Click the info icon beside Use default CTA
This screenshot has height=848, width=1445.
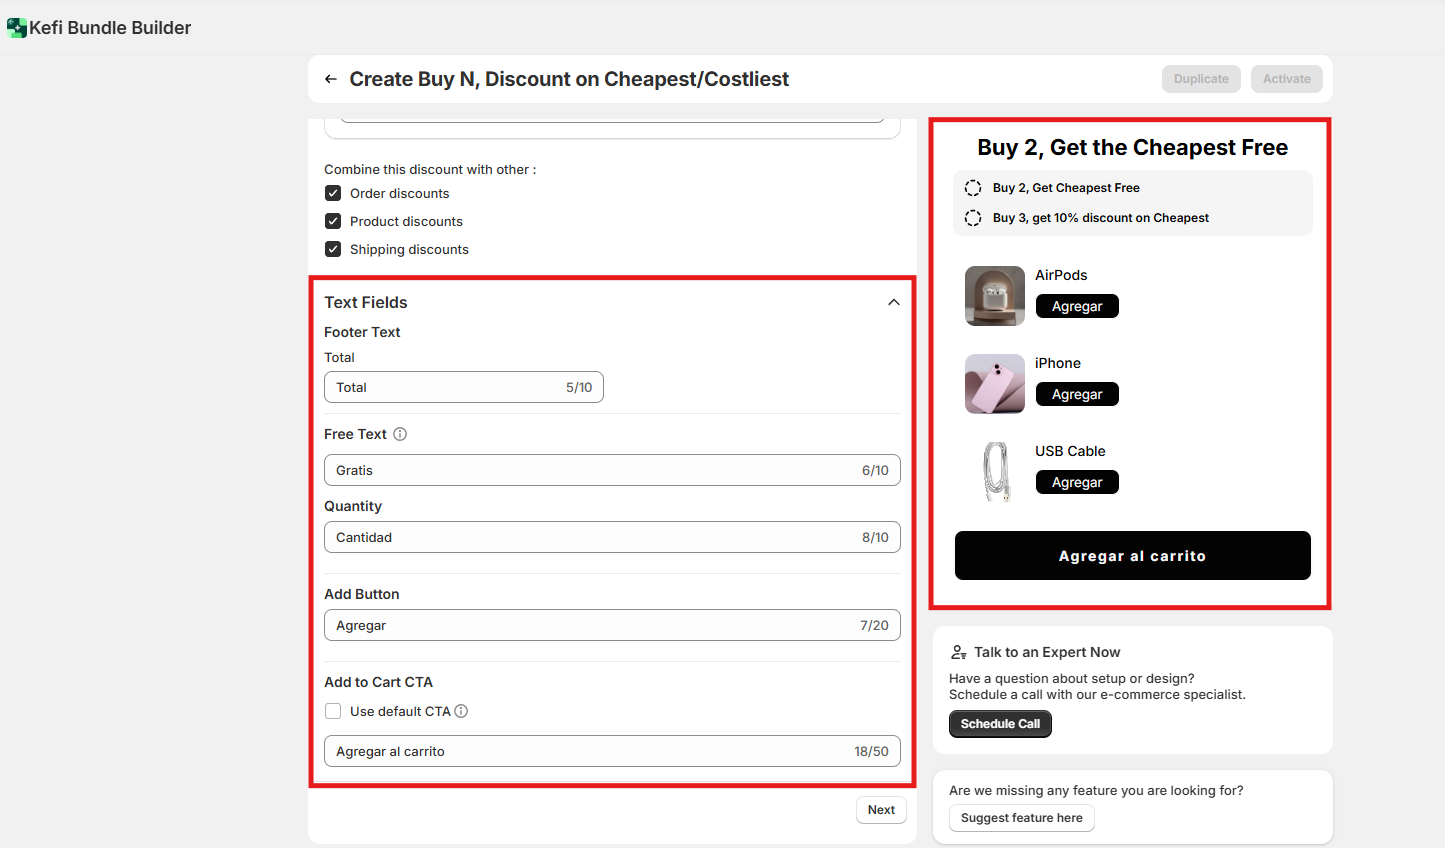point(461,711)
